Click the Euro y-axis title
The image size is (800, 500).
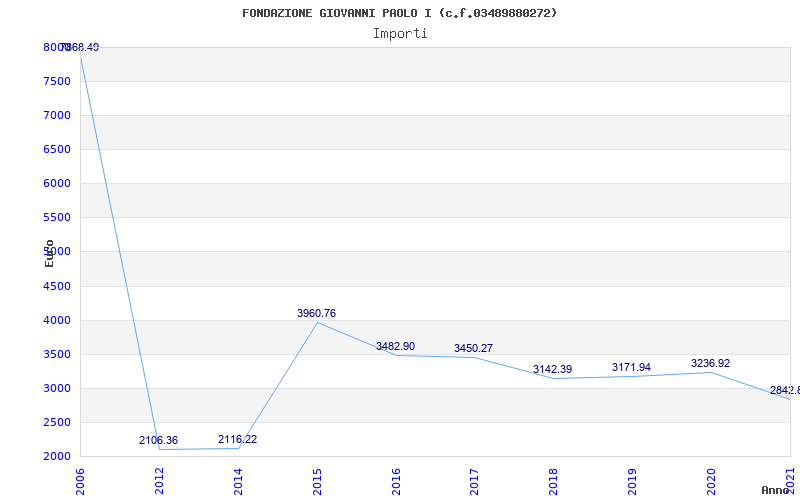click(49, 253)
